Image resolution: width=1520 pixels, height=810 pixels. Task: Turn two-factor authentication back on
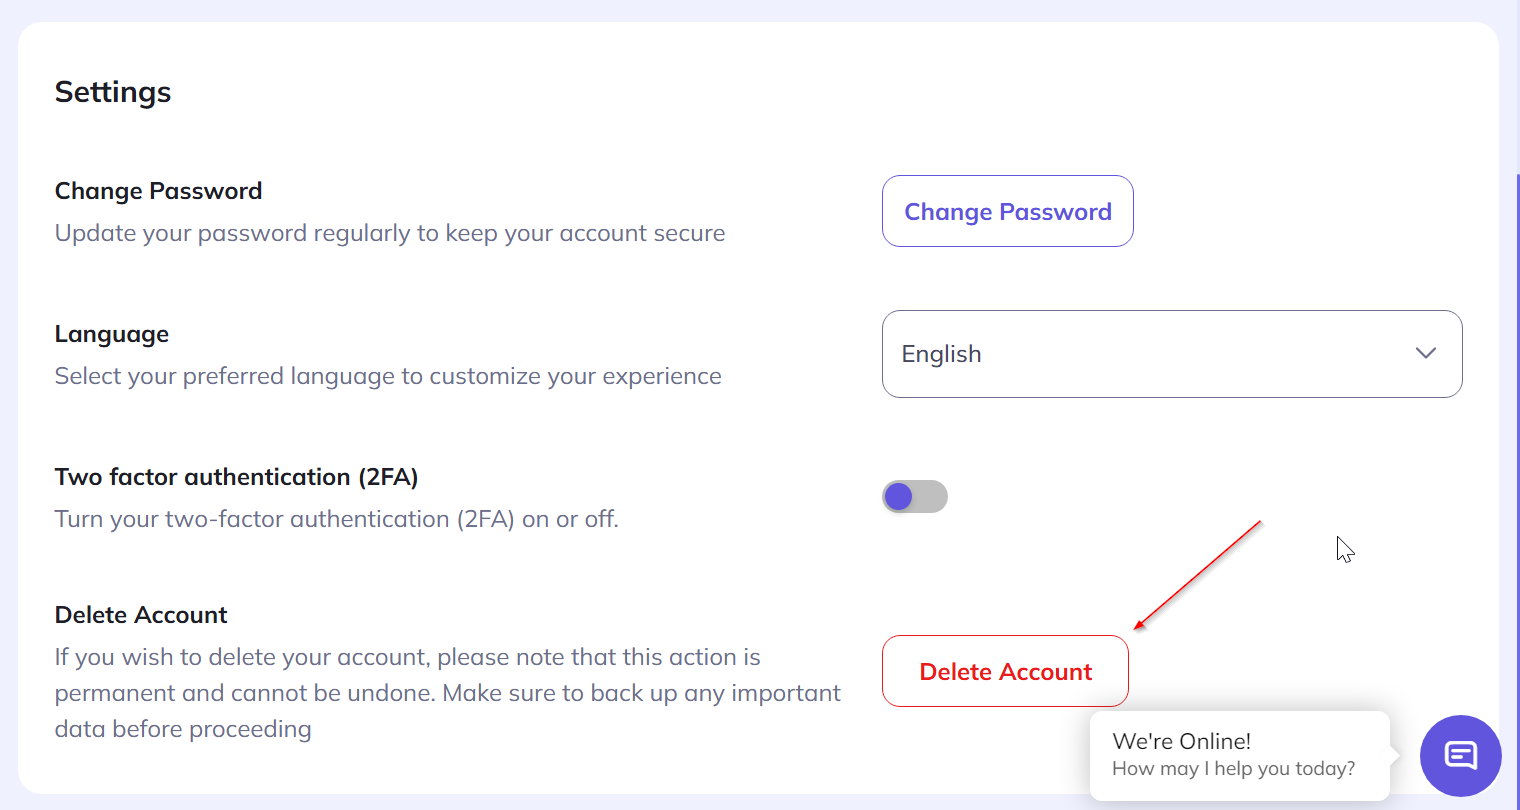(914, 496)
